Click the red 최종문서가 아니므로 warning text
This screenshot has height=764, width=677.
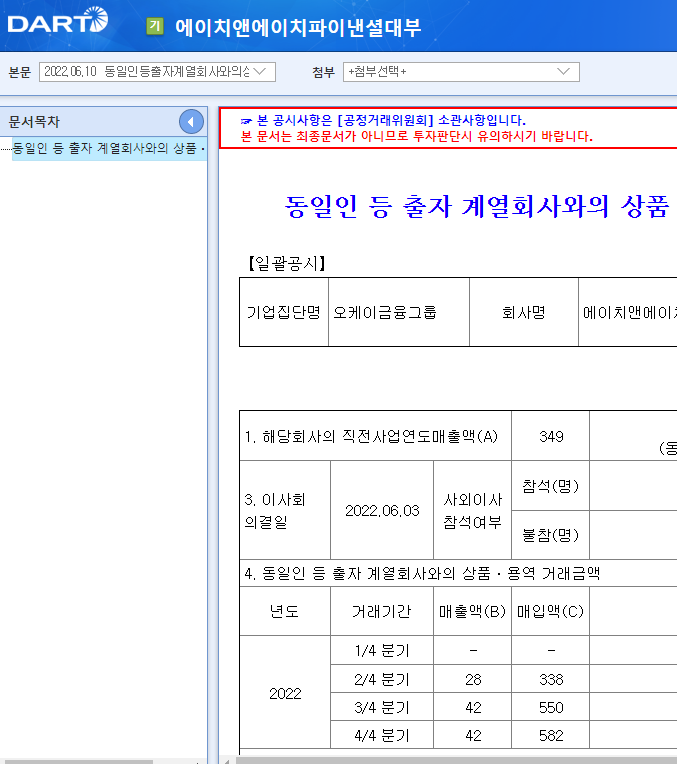(x=417, y=136)
